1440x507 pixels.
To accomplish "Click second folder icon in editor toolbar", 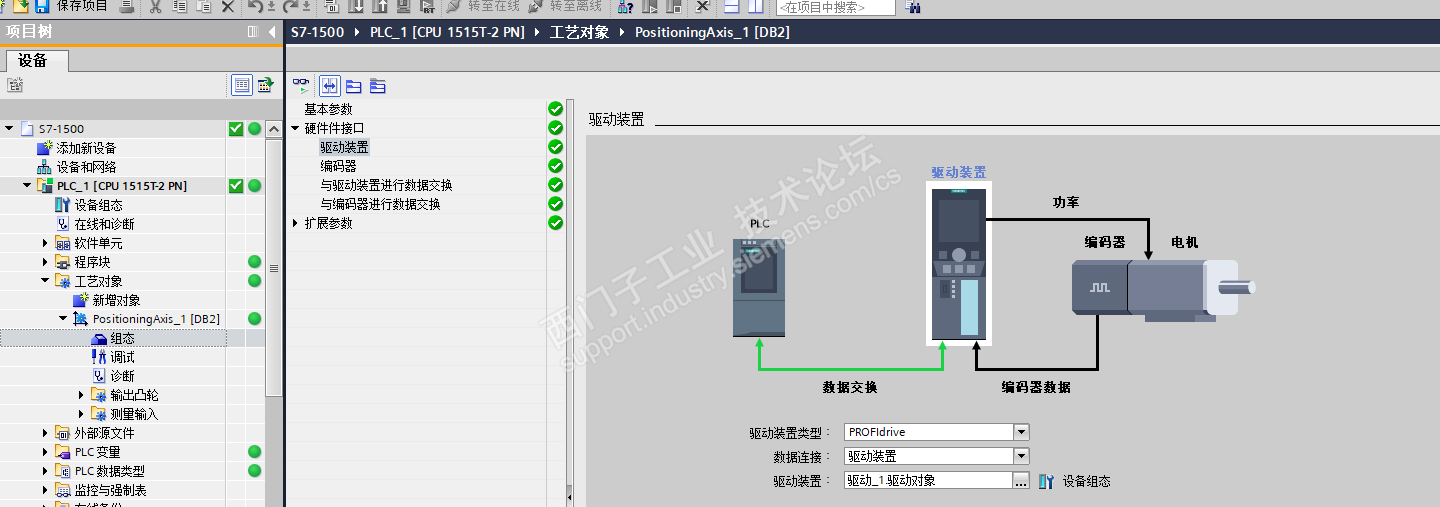I will click(377, 86).
